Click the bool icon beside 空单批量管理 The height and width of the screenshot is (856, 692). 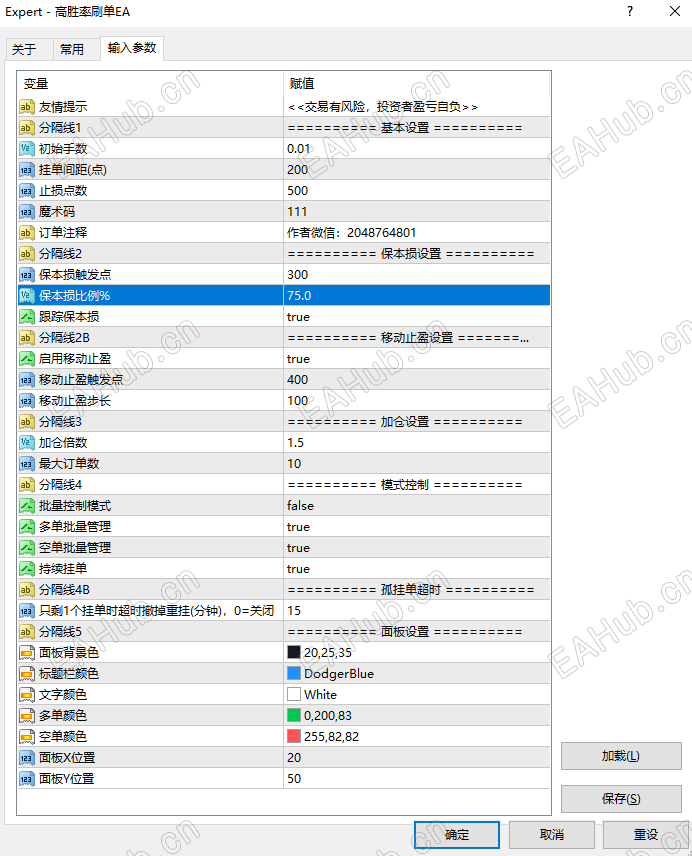coord(26,548)
